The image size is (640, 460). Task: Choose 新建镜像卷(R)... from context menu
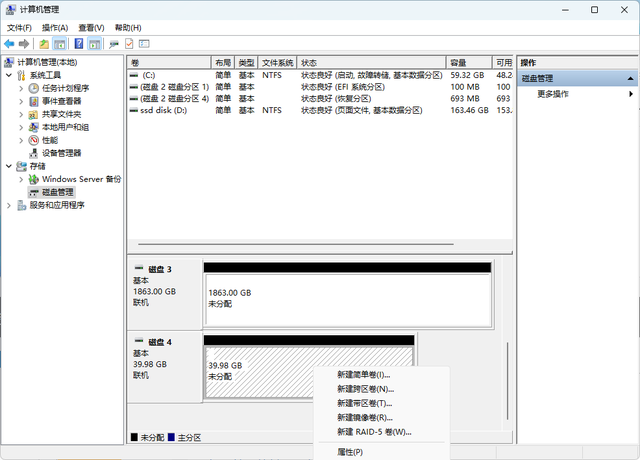pos(382,418)
